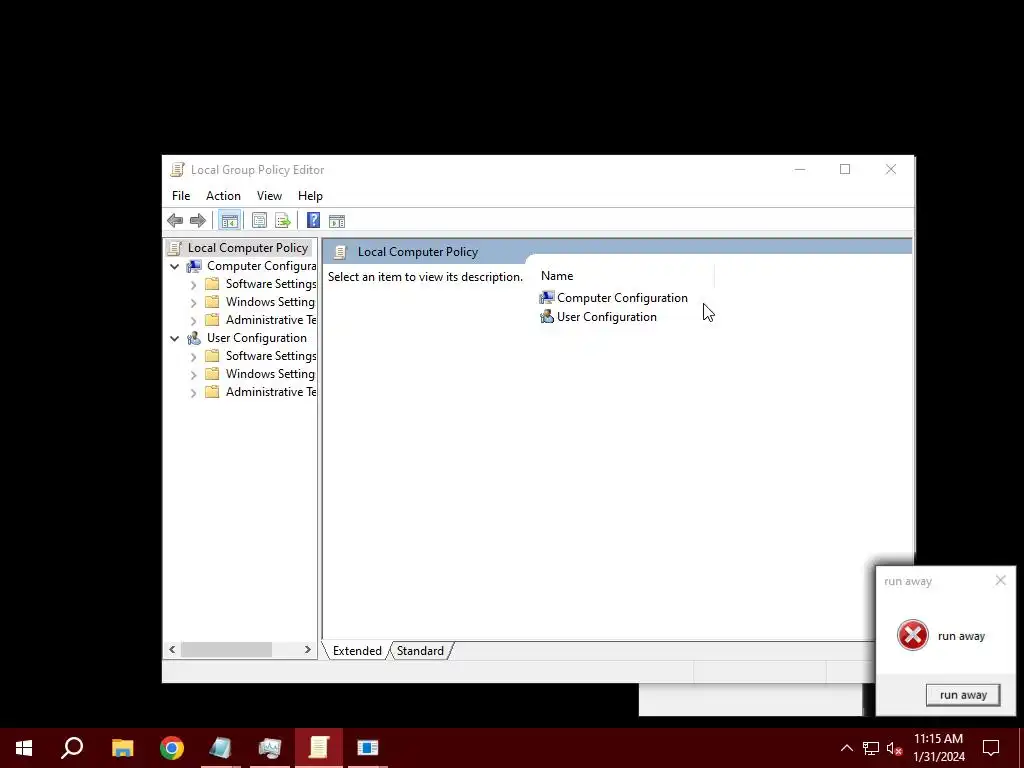Click the horizontal scrollbar thumb in tree pane
This screenshot has width=1024, height=768.
[x=227, y=650]
